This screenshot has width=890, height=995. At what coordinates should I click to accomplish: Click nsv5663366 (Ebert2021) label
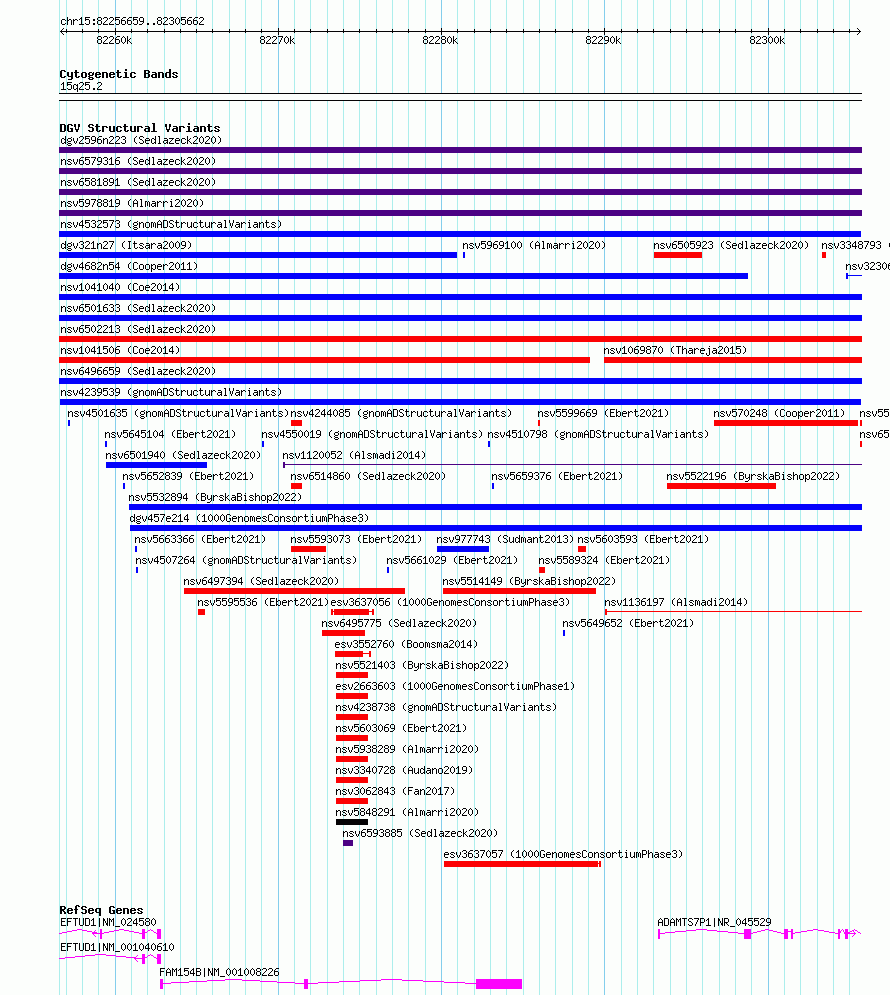pyautogui.click(x=200, y=539)
